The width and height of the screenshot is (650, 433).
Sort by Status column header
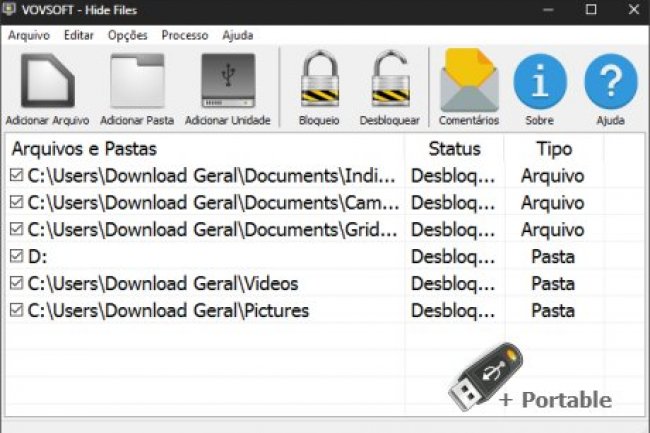pos(454,149)
